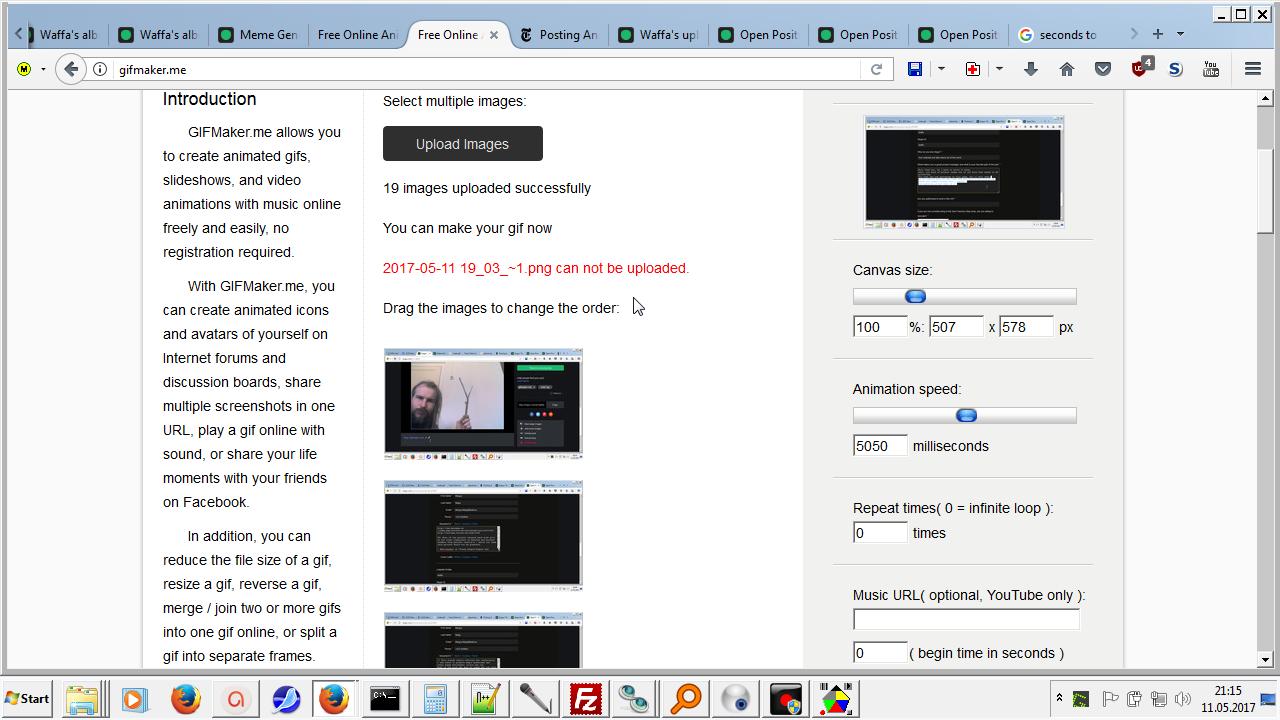
Task: Open the Calculator taskbar icon
Action: [435, 698]
